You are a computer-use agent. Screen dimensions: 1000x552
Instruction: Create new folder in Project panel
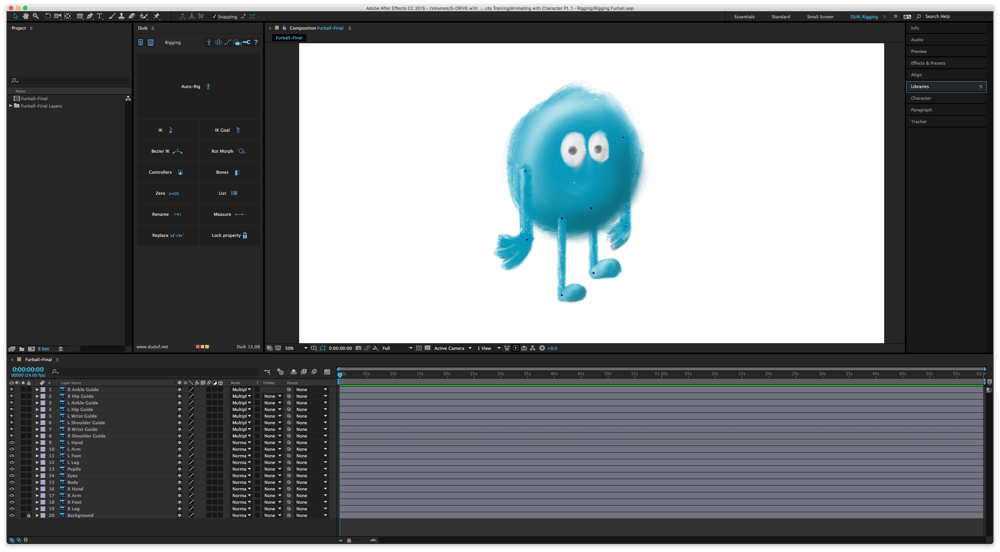coord(21,349)
